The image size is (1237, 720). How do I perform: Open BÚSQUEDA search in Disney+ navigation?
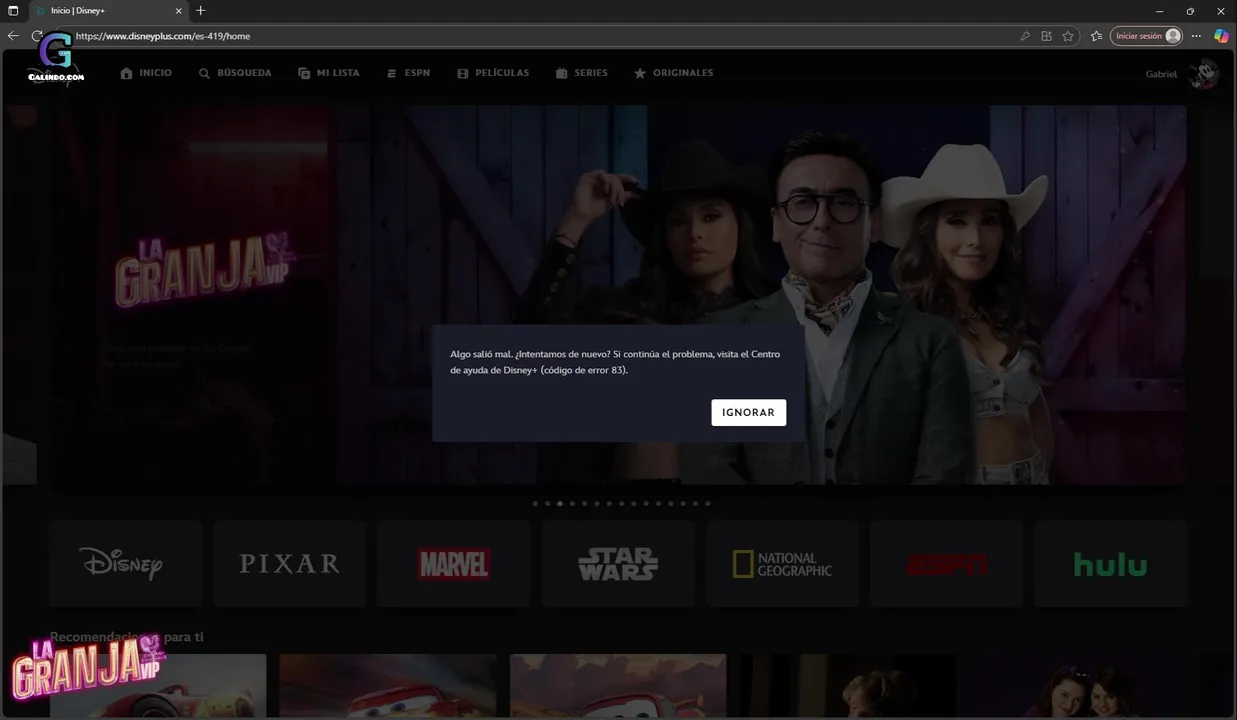[235, 73]
